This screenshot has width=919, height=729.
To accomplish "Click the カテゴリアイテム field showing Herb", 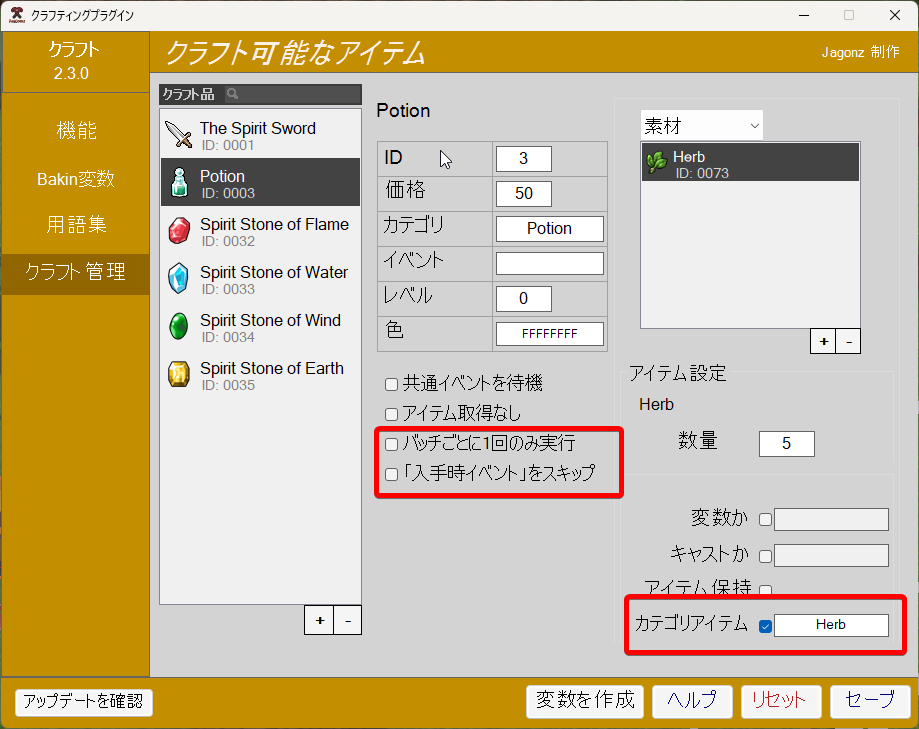I will (831, 625).
